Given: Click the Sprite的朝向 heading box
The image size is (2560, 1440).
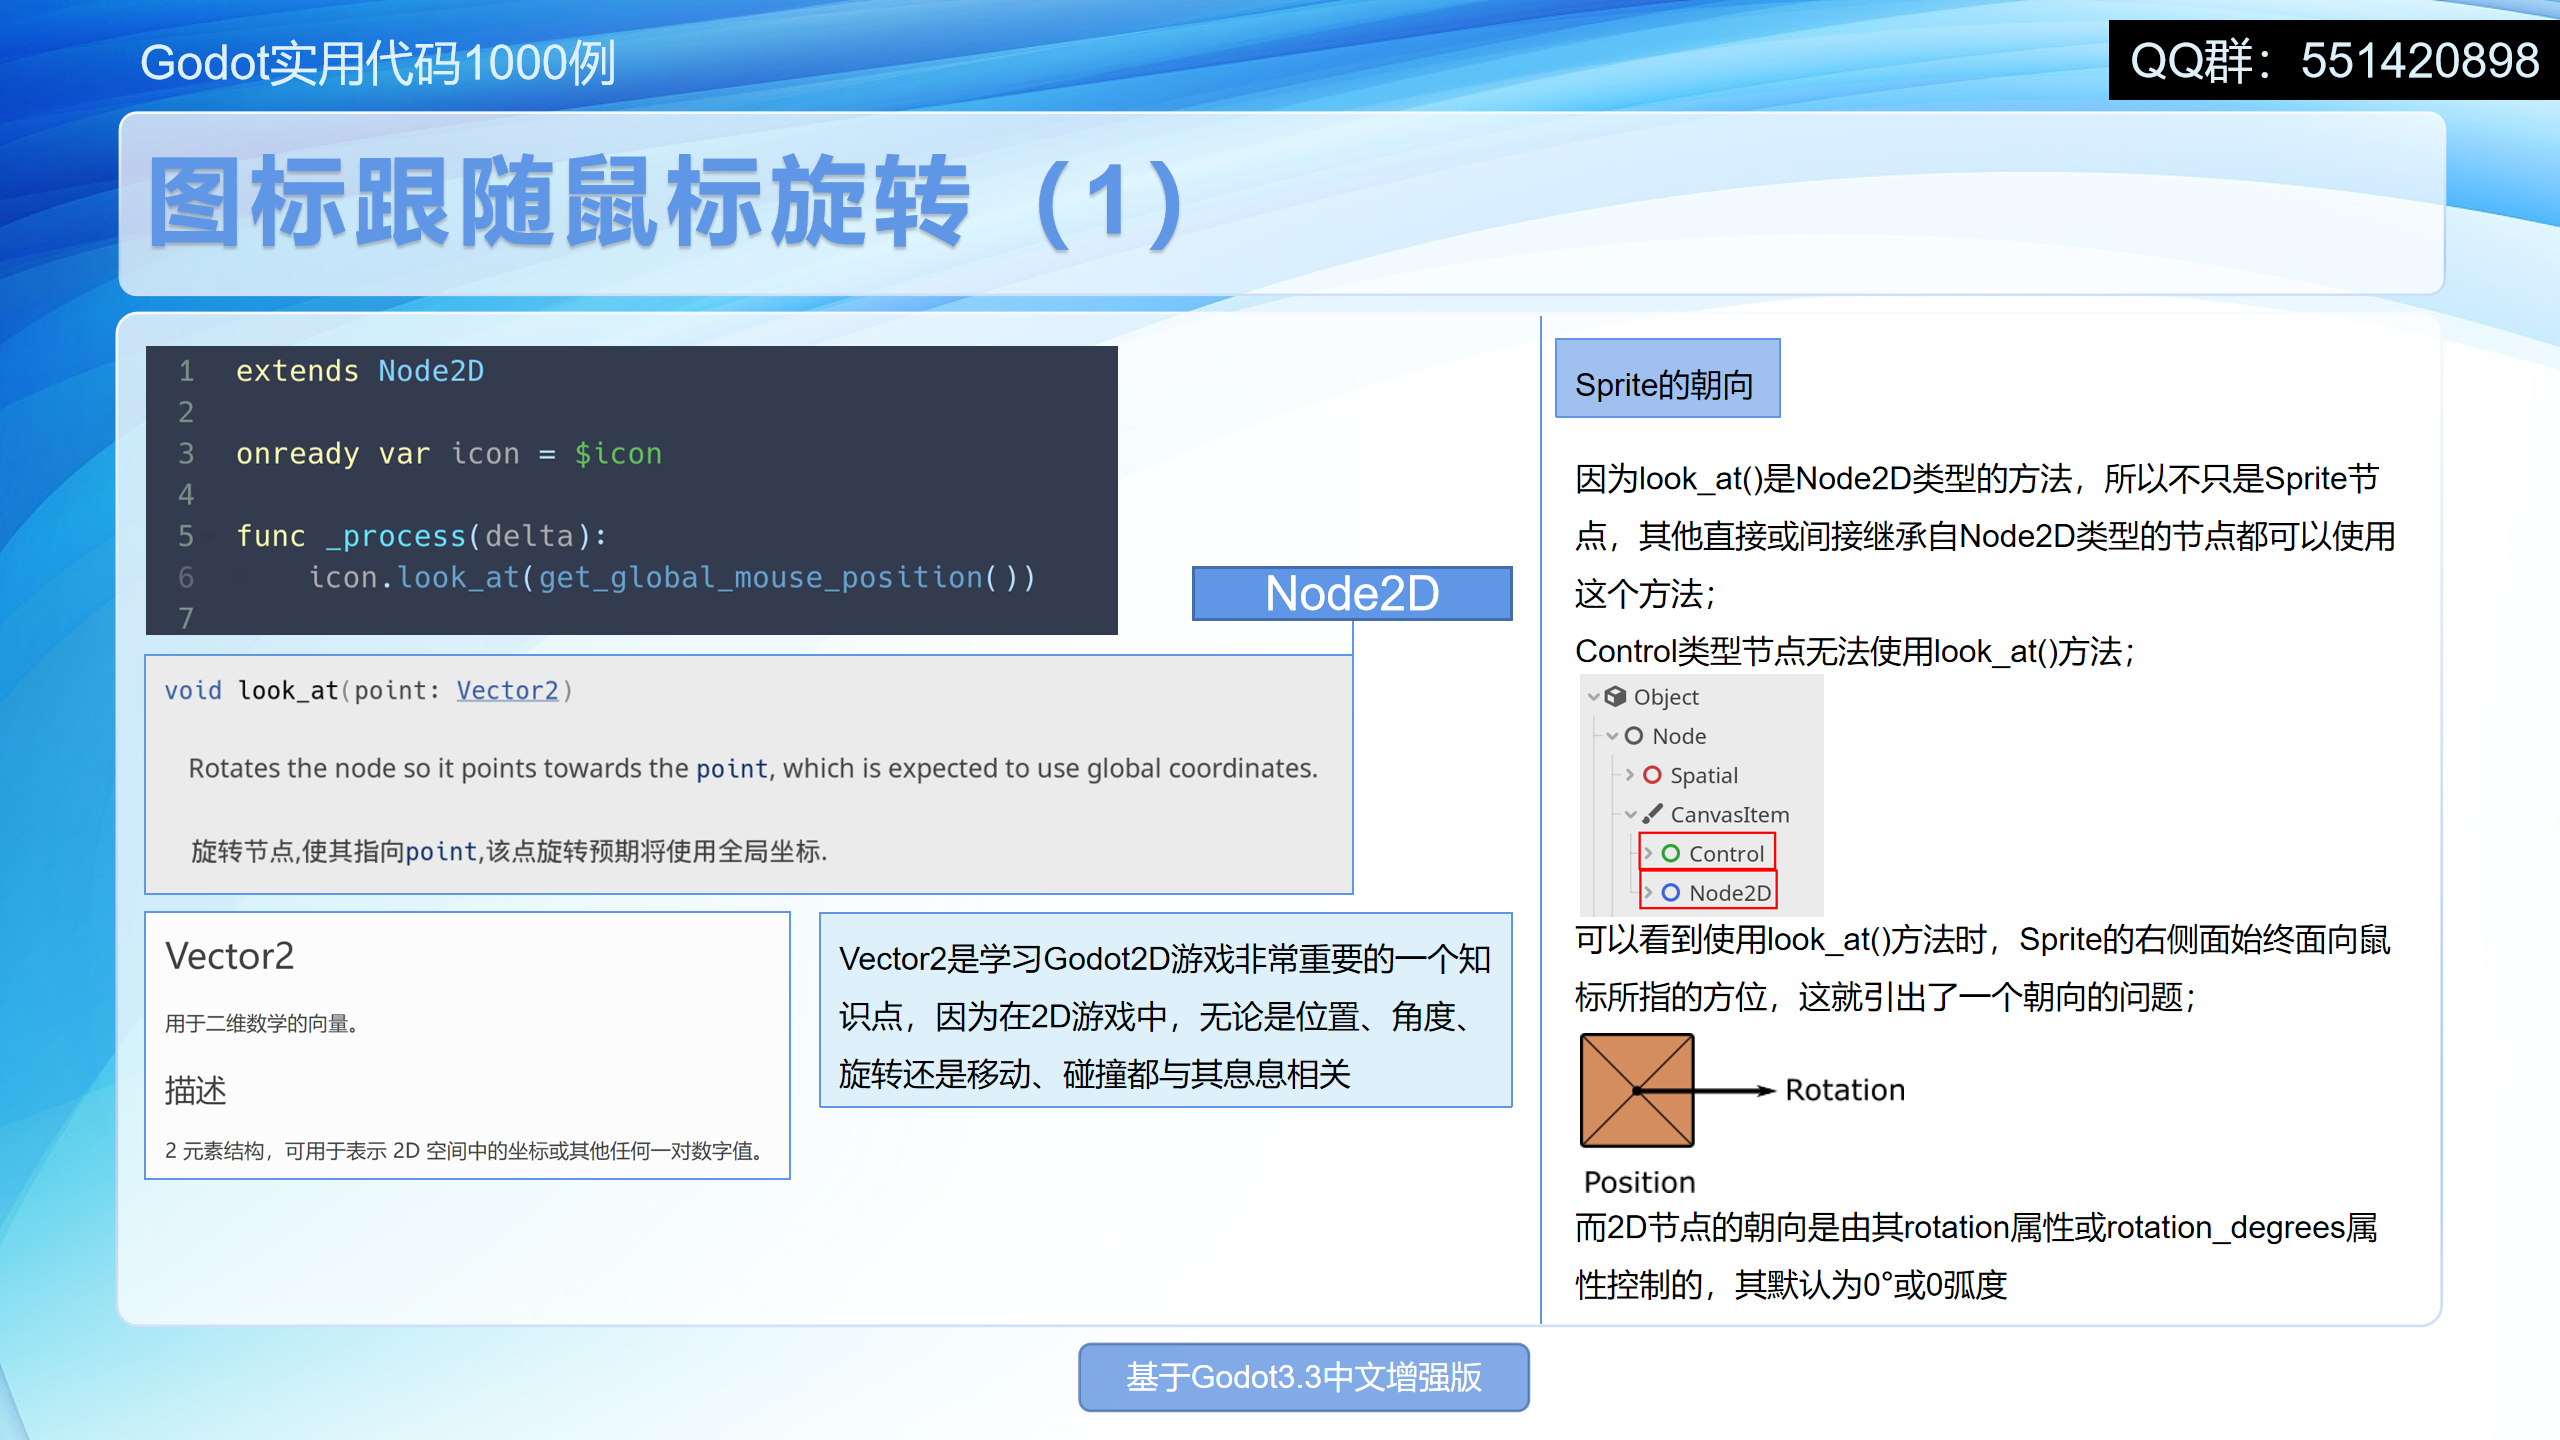Looking at the screenshot, I should tap(1667, 379).
